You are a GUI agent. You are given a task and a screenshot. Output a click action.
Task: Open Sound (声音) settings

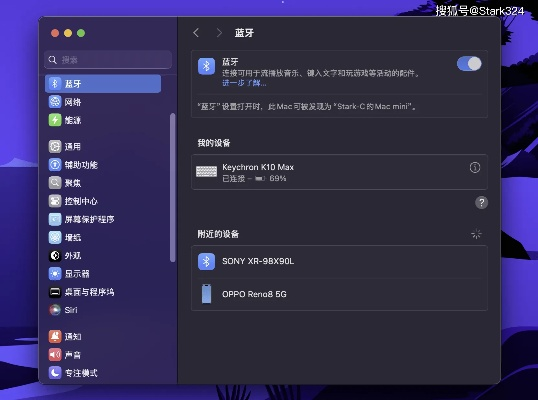[x=103, y=355]
